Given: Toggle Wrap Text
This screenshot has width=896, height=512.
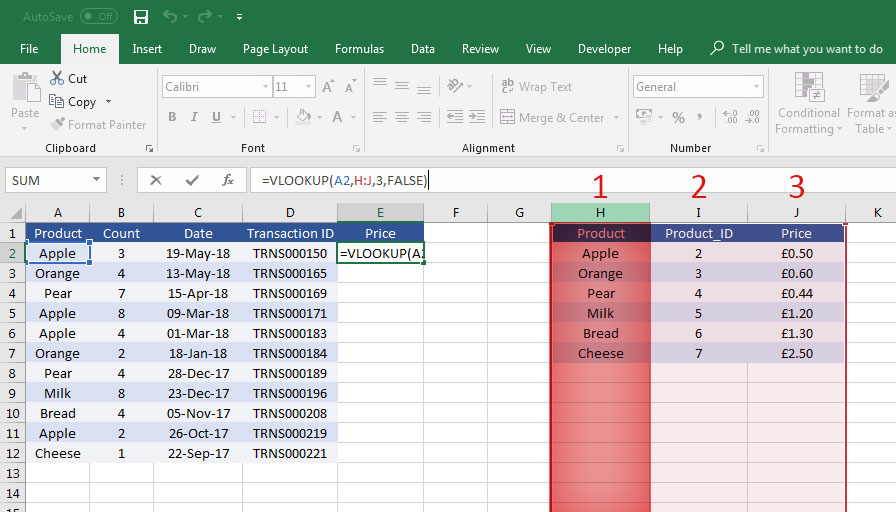Looking at the screenshot, I should coord(537,86).
